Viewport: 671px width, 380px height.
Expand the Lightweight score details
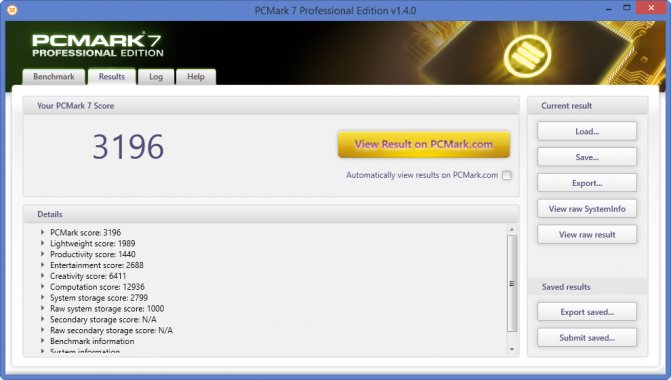(x=42, y=243)
